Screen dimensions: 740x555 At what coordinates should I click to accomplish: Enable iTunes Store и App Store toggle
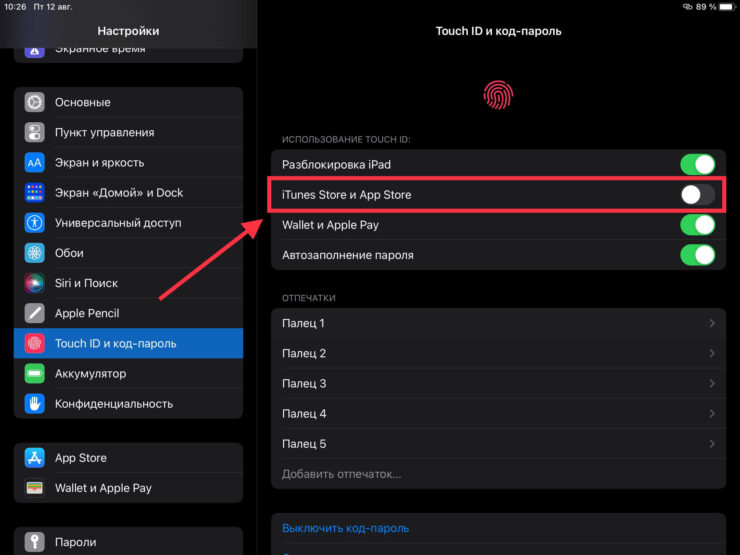tap(697, 195)
